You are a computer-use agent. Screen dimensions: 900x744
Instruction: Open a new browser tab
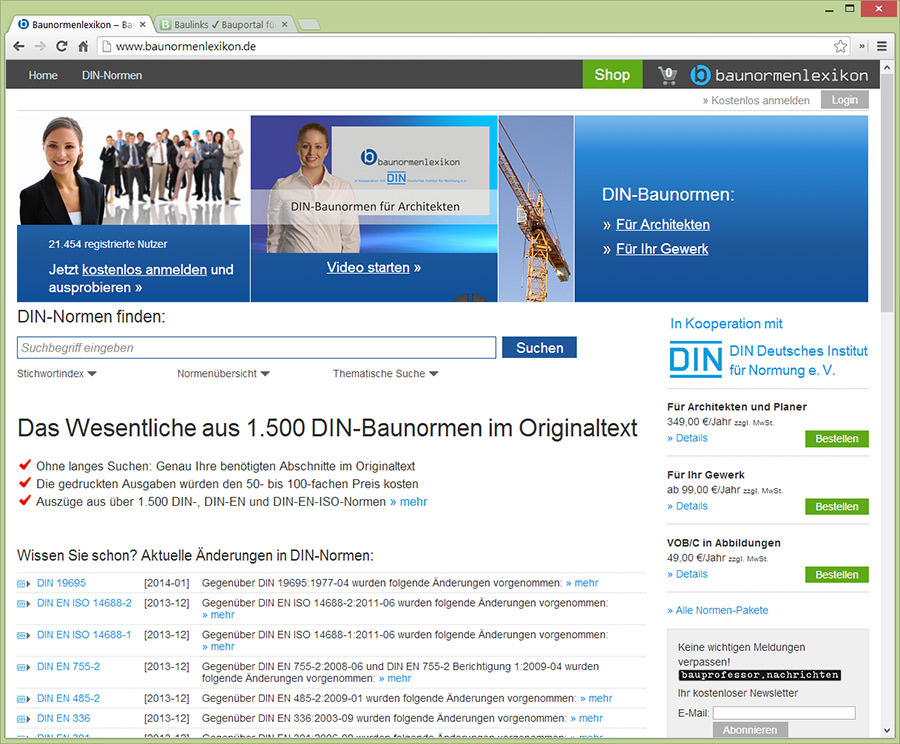[x=309, y=25]
